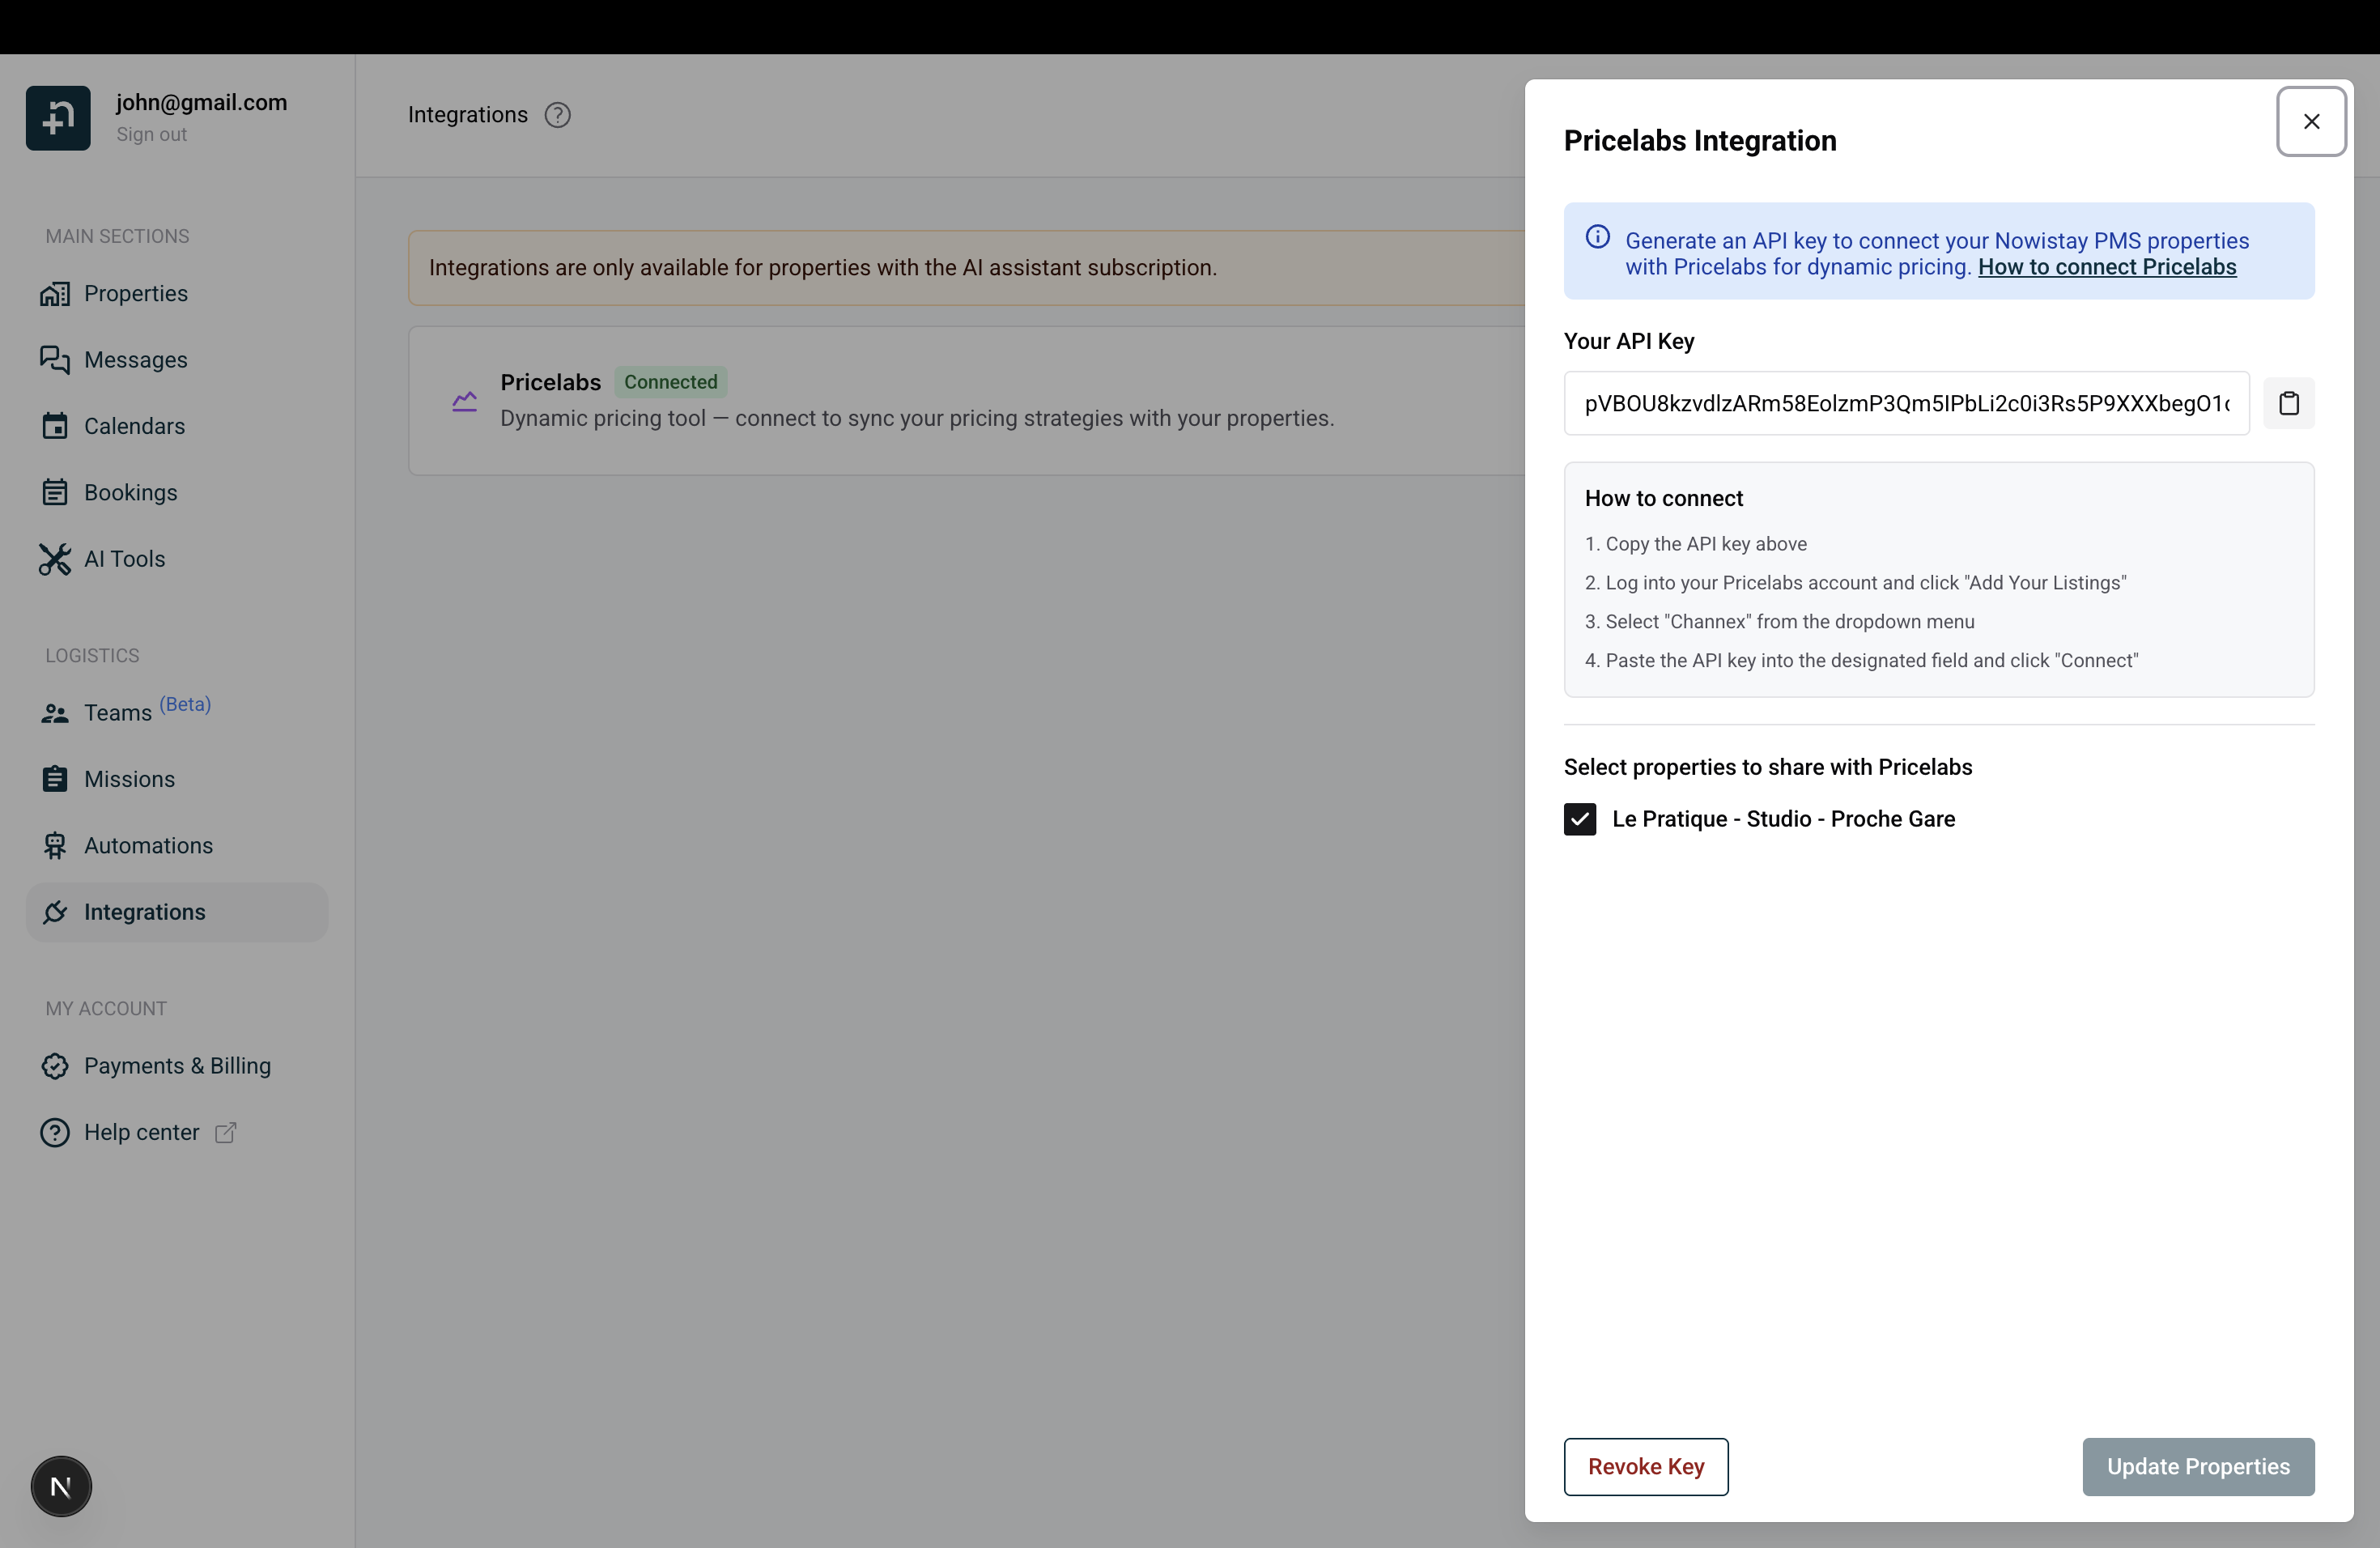Image resolution: width=2380 pixels, height=1548 pixels.
Task: Click the Missions clipboard icon
Action: (x=55, y=779)
